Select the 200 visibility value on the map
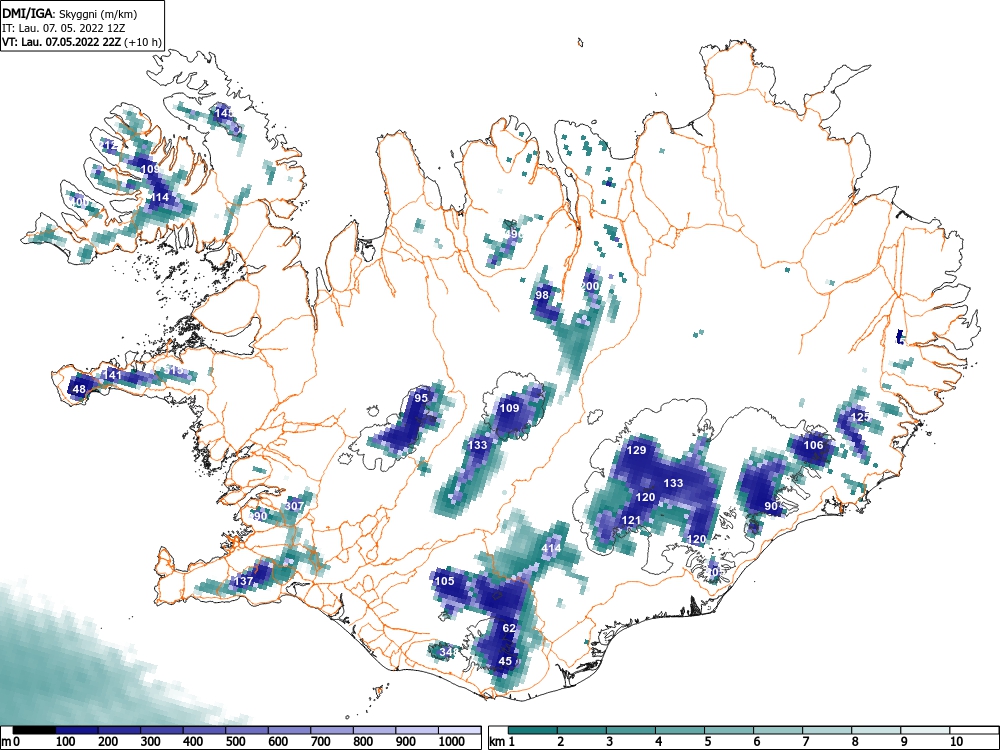 point(591,286)
